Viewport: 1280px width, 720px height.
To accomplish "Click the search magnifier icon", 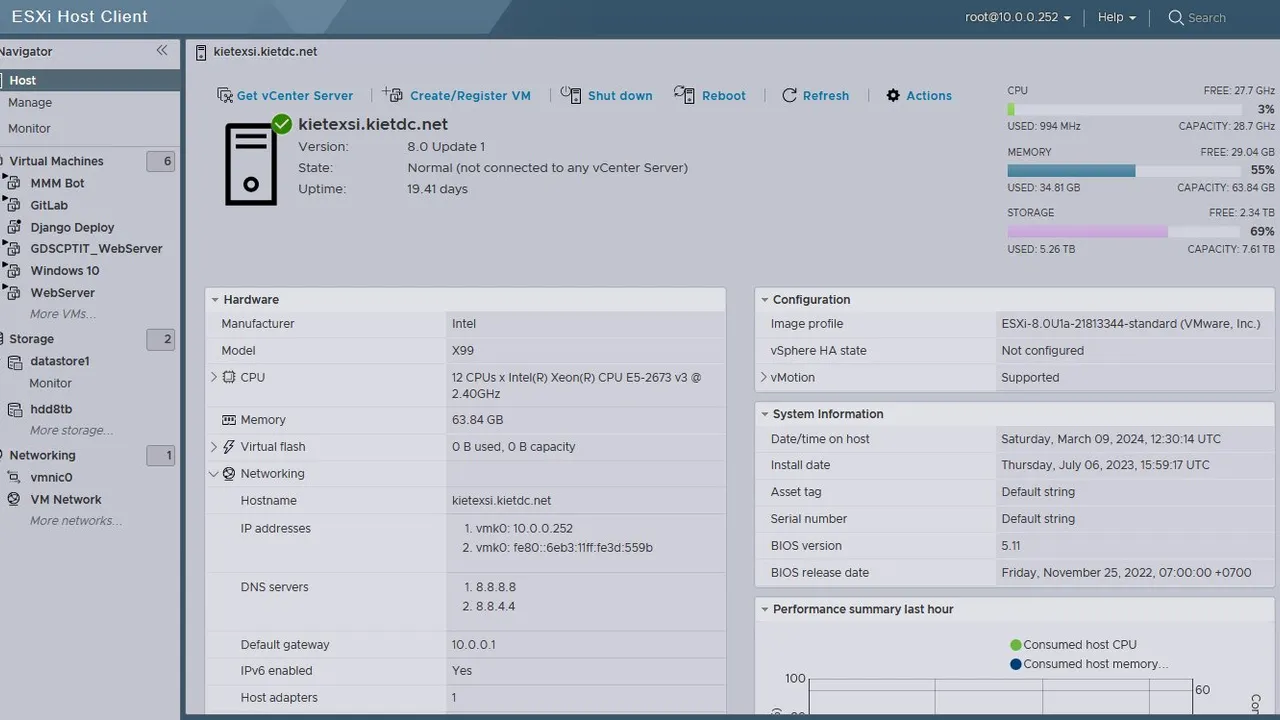I will tap(1176, 18).
